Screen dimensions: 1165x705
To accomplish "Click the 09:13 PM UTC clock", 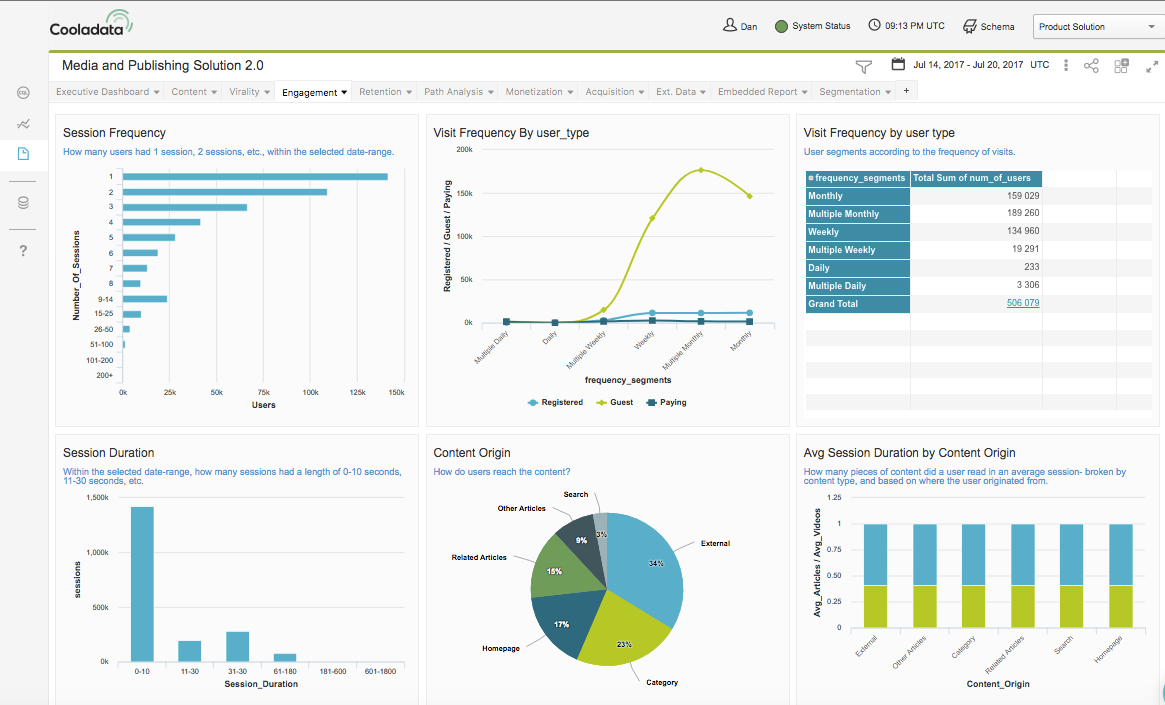I will point(906,26).
